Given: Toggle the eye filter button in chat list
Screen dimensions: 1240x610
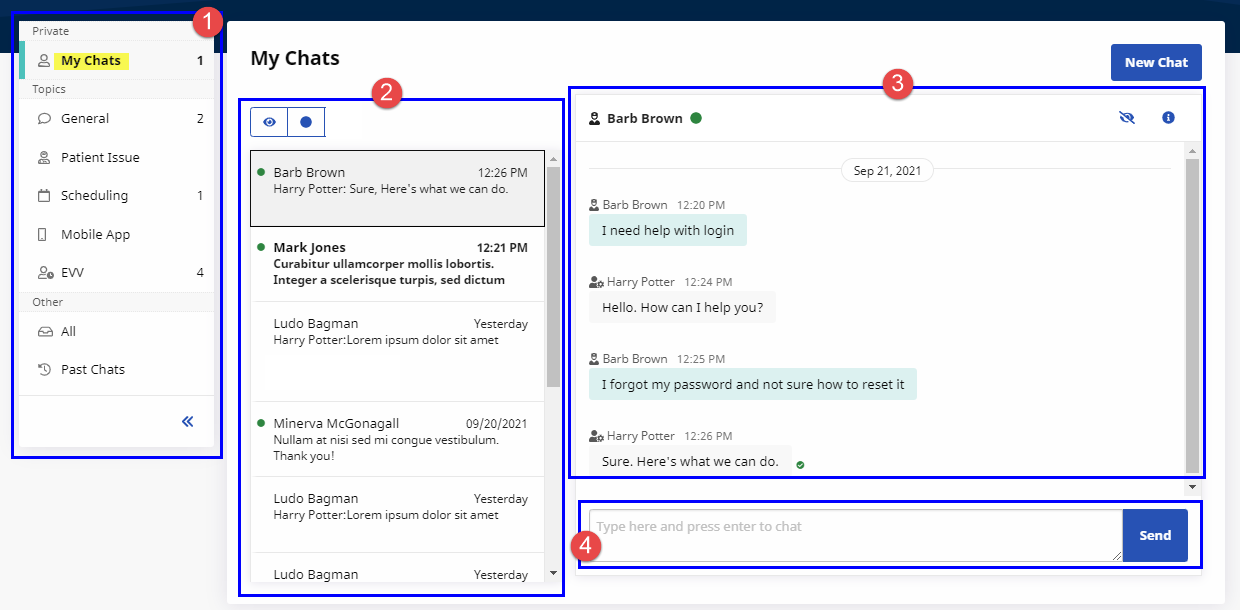Looking at the screenshot, I should click(269, 122).
